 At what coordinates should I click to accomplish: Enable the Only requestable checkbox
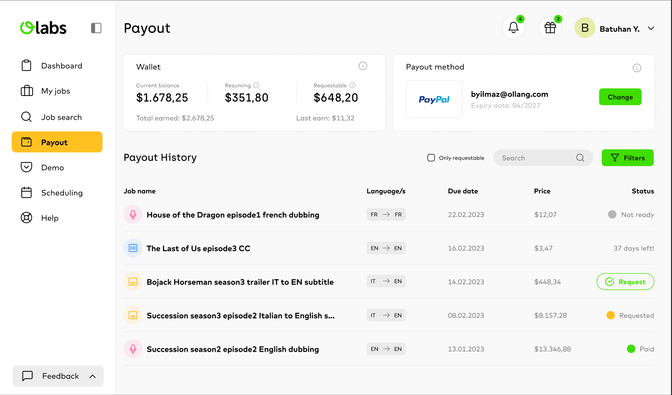tap(431, 158)
